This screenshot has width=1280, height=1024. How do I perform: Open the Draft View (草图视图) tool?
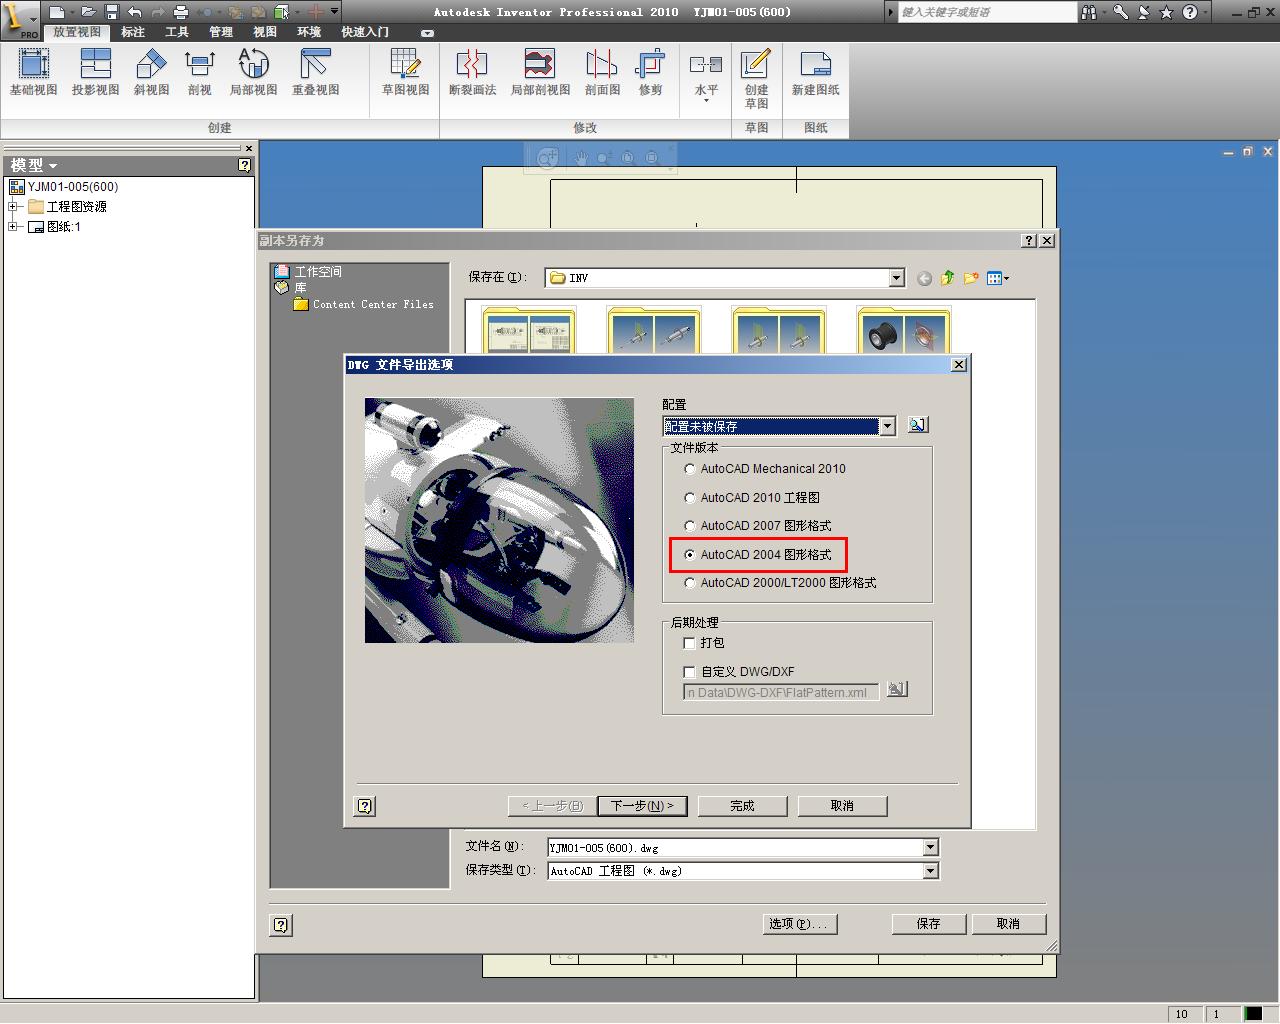(x=405, y=73)
